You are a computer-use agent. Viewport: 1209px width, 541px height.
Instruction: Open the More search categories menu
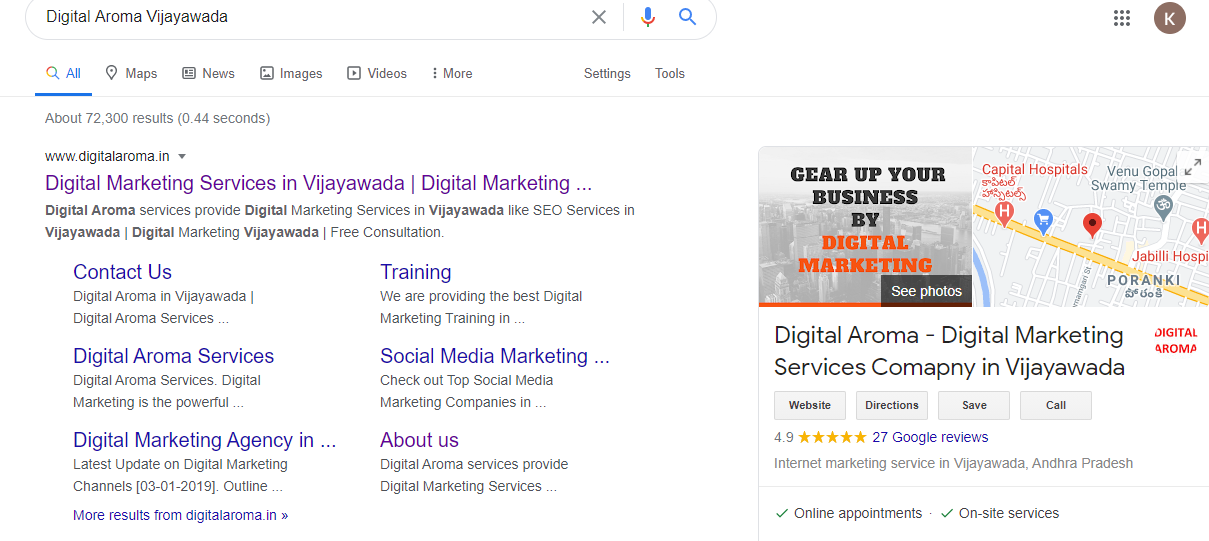coord(451,73)
